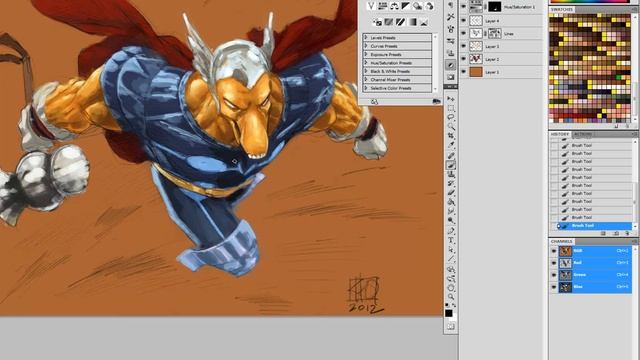Select the Line shape tool
640x360 pixels.
coord(451,259)
